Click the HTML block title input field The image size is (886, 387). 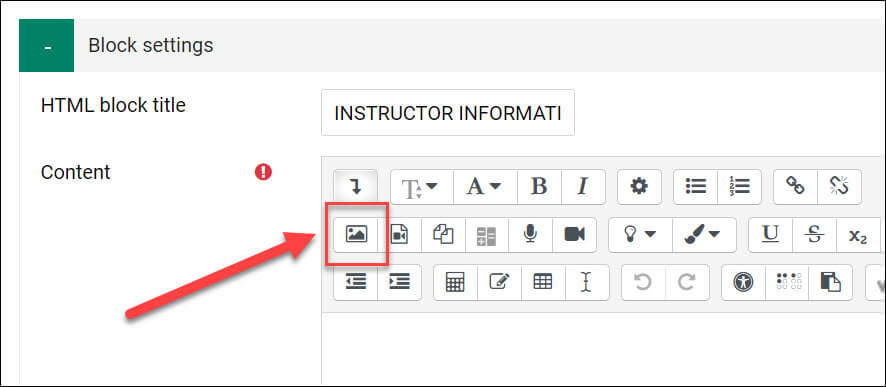pyautogui.click(x=448, y=113)
